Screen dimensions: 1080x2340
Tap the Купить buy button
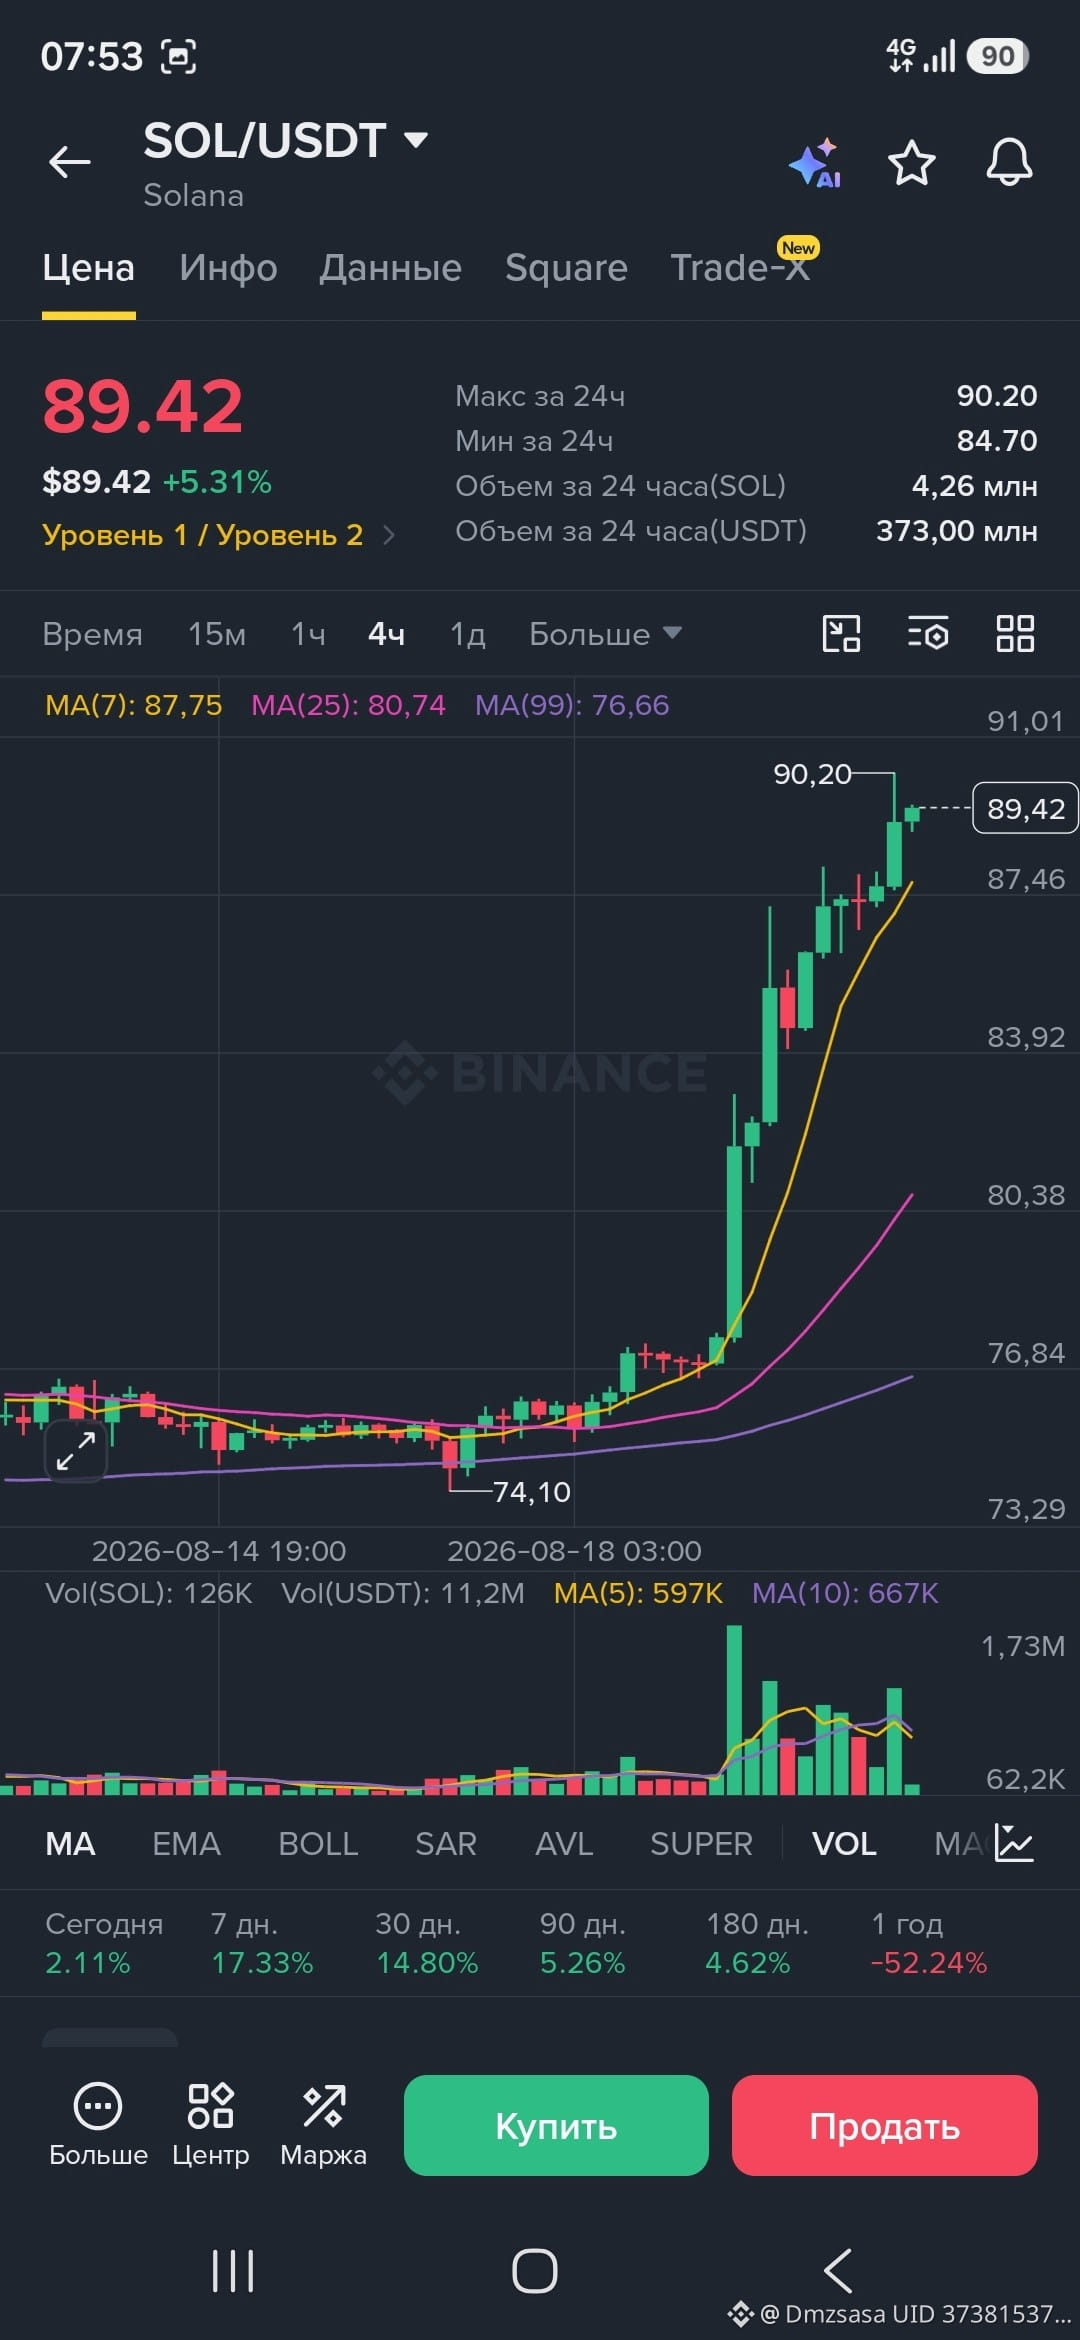556,2125
